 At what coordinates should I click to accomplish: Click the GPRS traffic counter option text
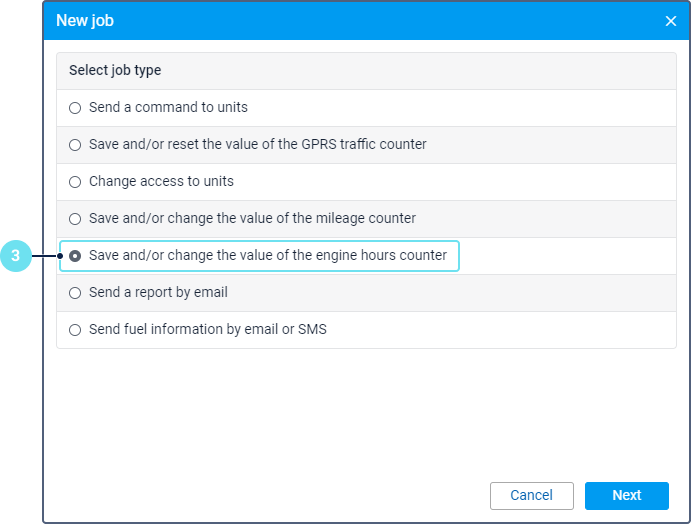pos(257,144)
